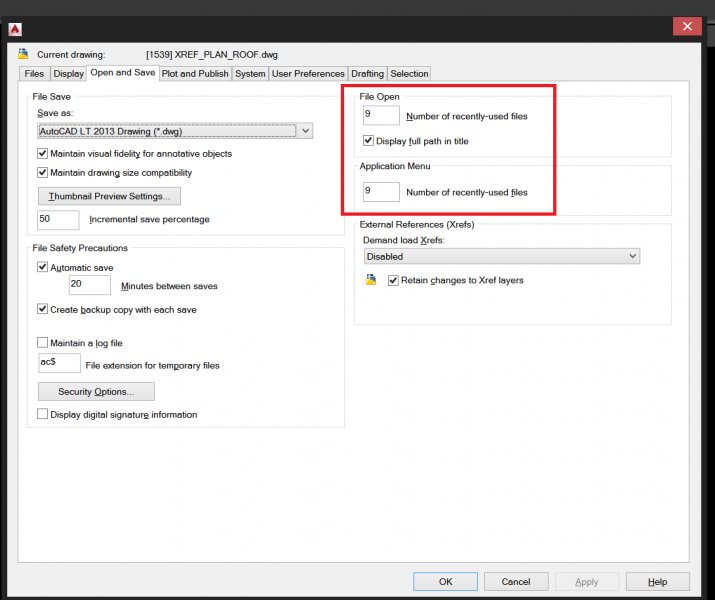Open the Selection tab
The image size is (715, 600).
pos(409,74)
